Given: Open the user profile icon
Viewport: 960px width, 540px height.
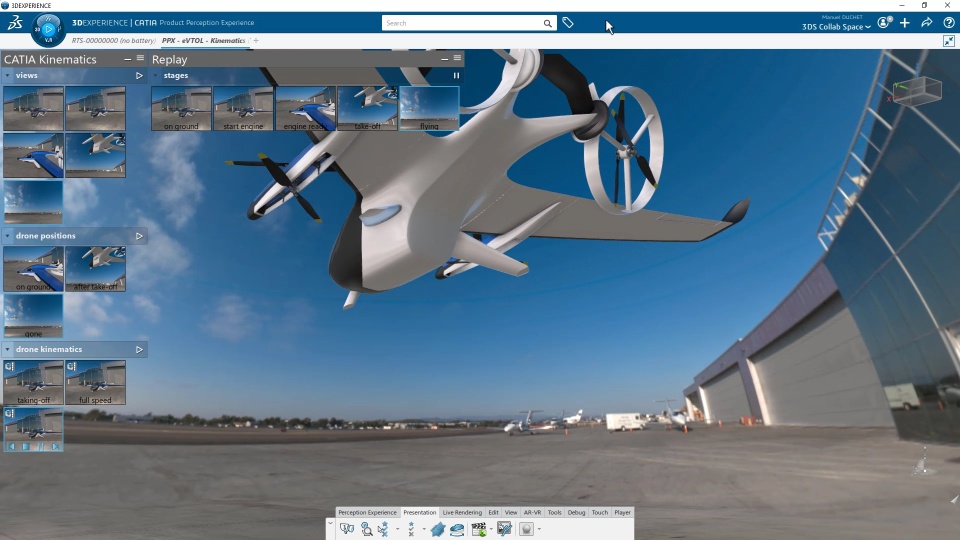Looking at the screenshot, I should click(x=884, y=23).
